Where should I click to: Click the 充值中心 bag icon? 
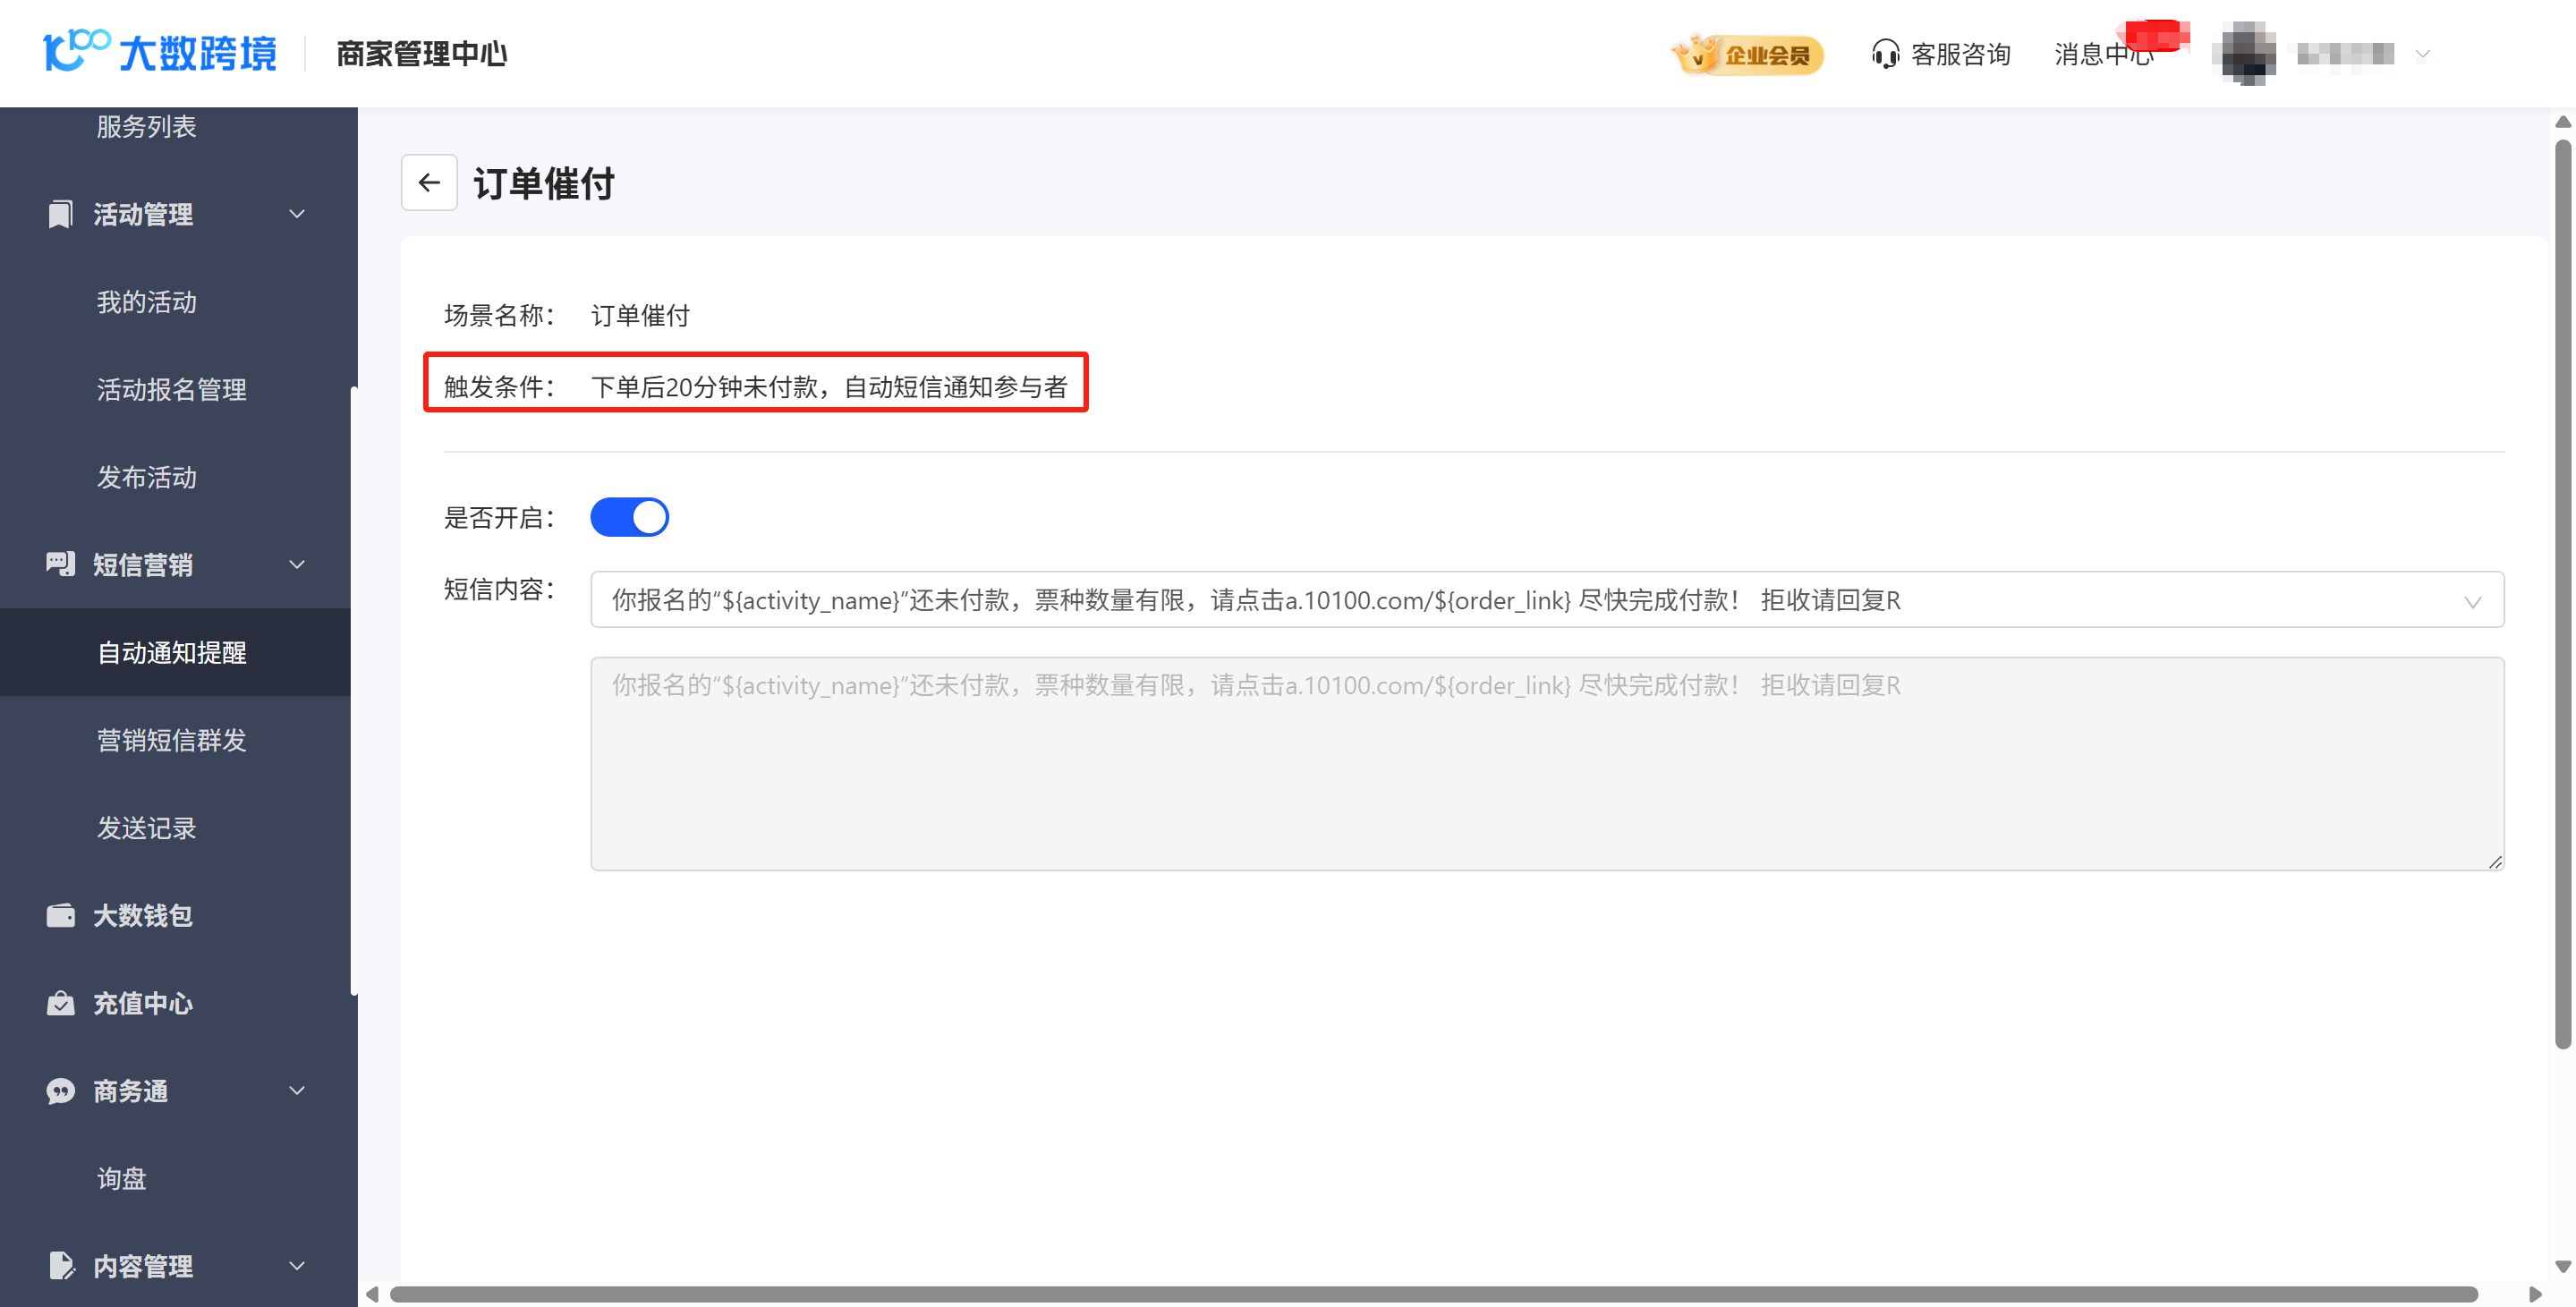[60, 1003]
